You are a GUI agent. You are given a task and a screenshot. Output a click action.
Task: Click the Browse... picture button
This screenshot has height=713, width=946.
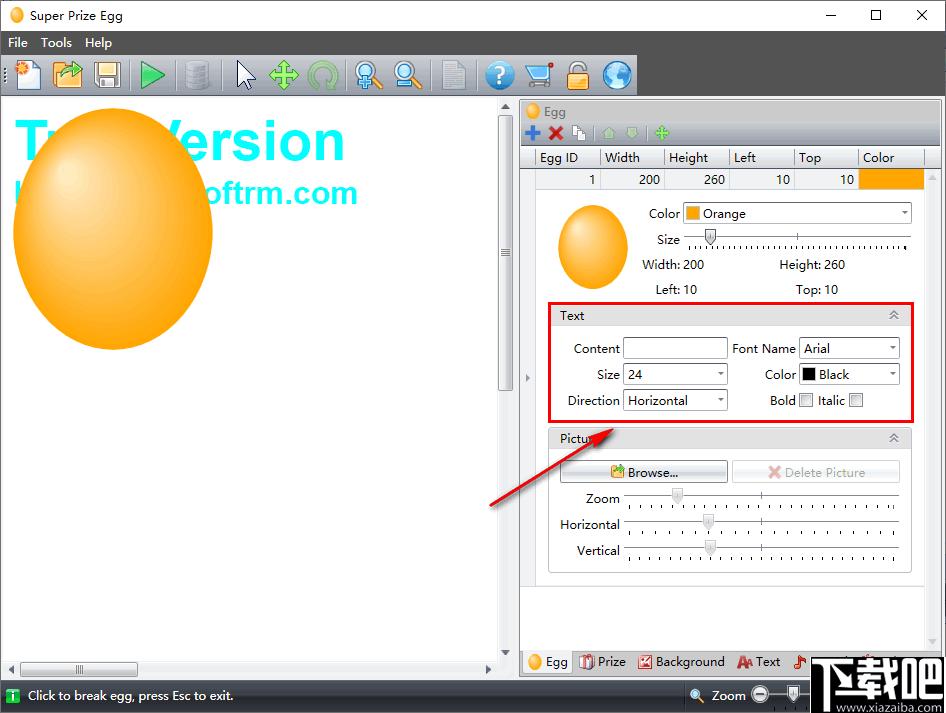644,472
